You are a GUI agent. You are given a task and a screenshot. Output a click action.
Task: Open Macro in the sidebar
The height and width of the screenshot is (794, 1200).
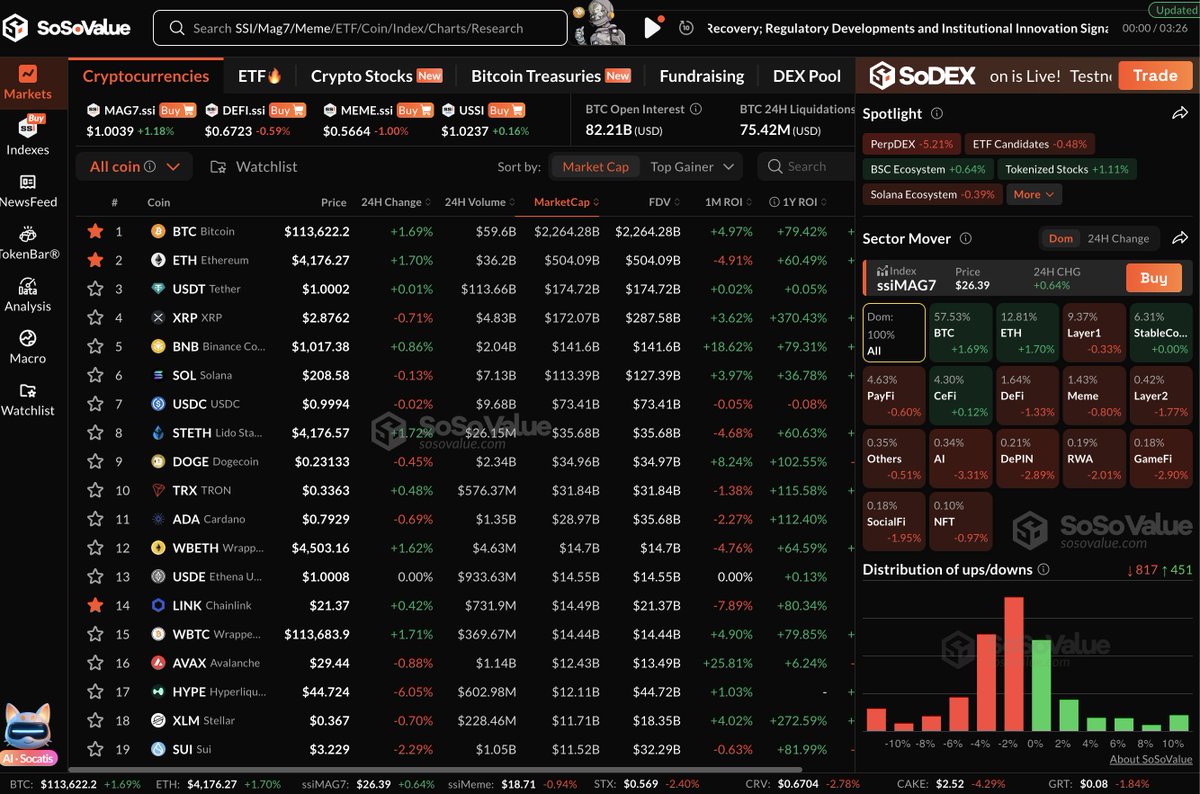(x=27, y=346)
